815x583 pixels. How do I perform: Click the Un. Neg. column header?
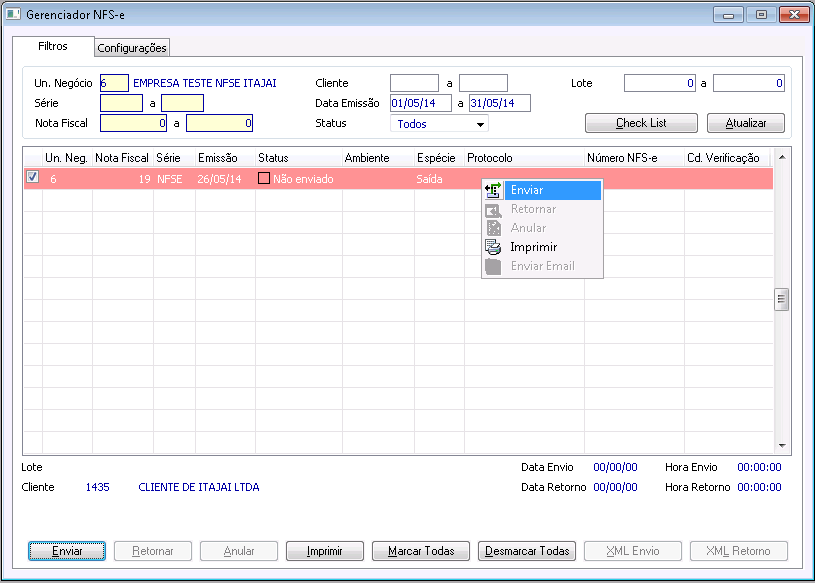click(67, 158)
